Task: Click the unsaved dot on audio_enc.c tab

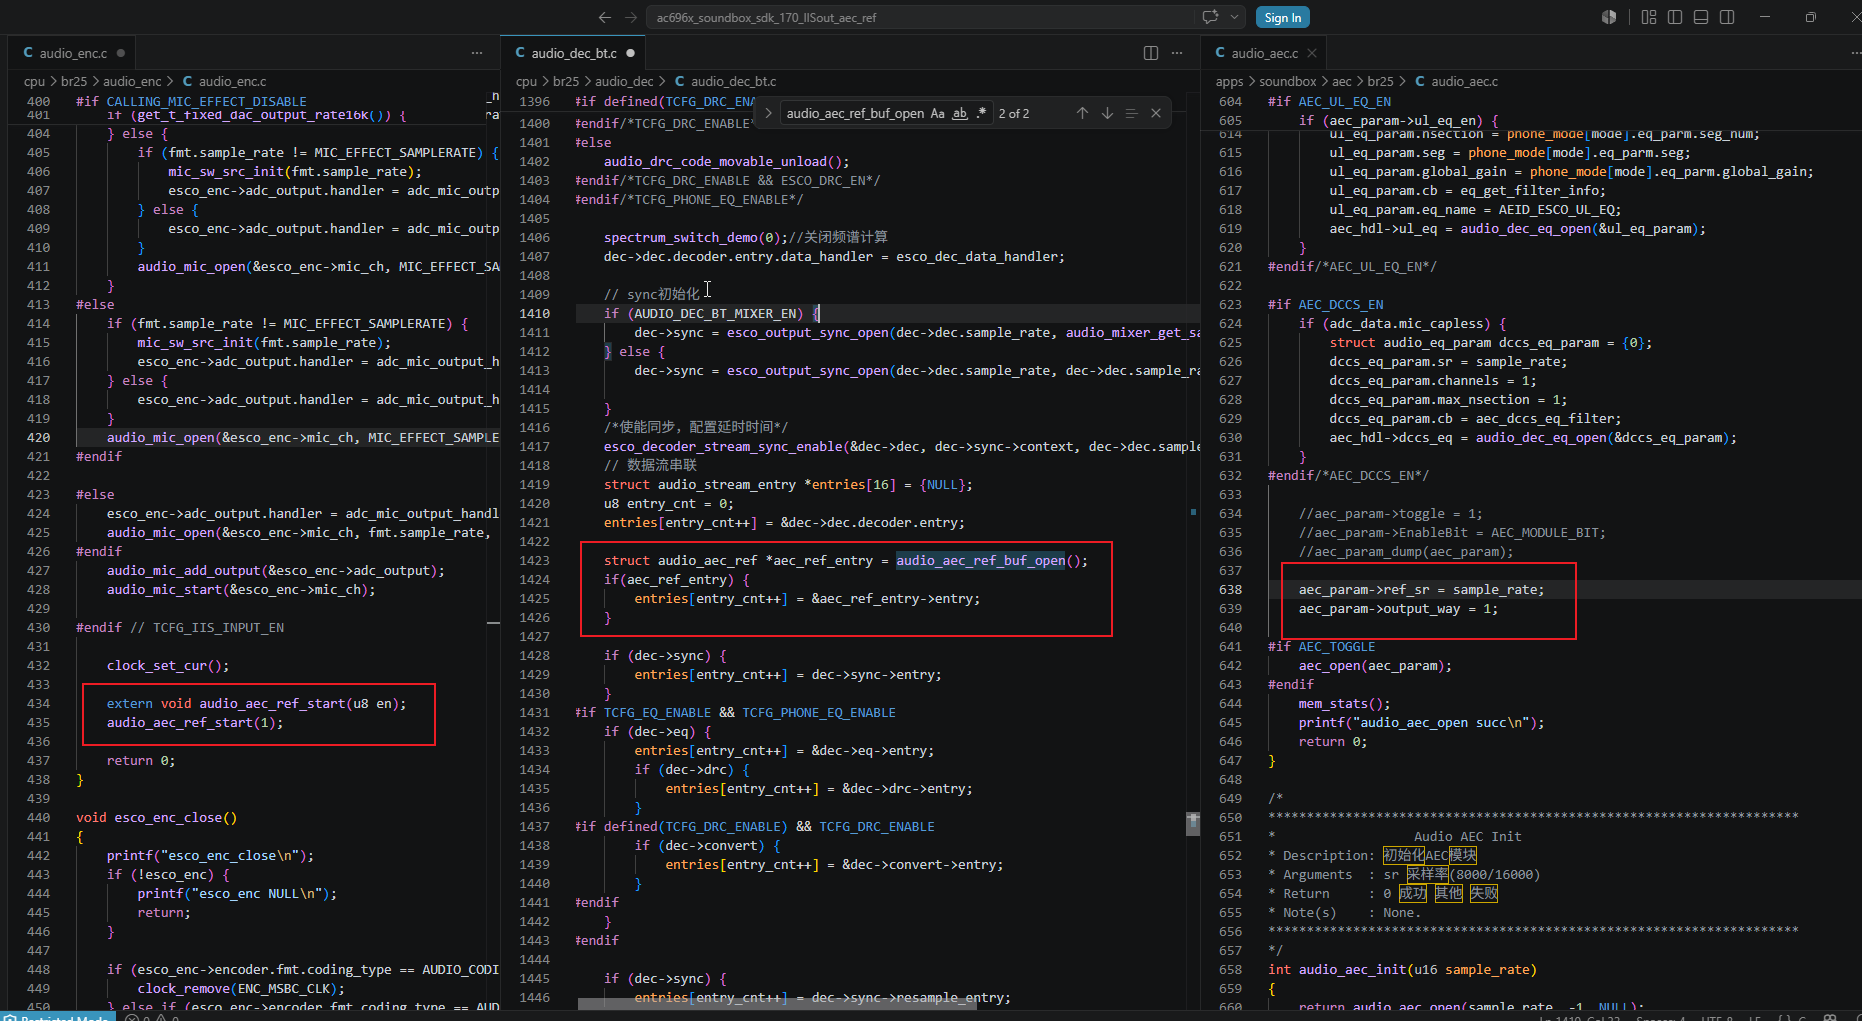Action: [121, 53]
